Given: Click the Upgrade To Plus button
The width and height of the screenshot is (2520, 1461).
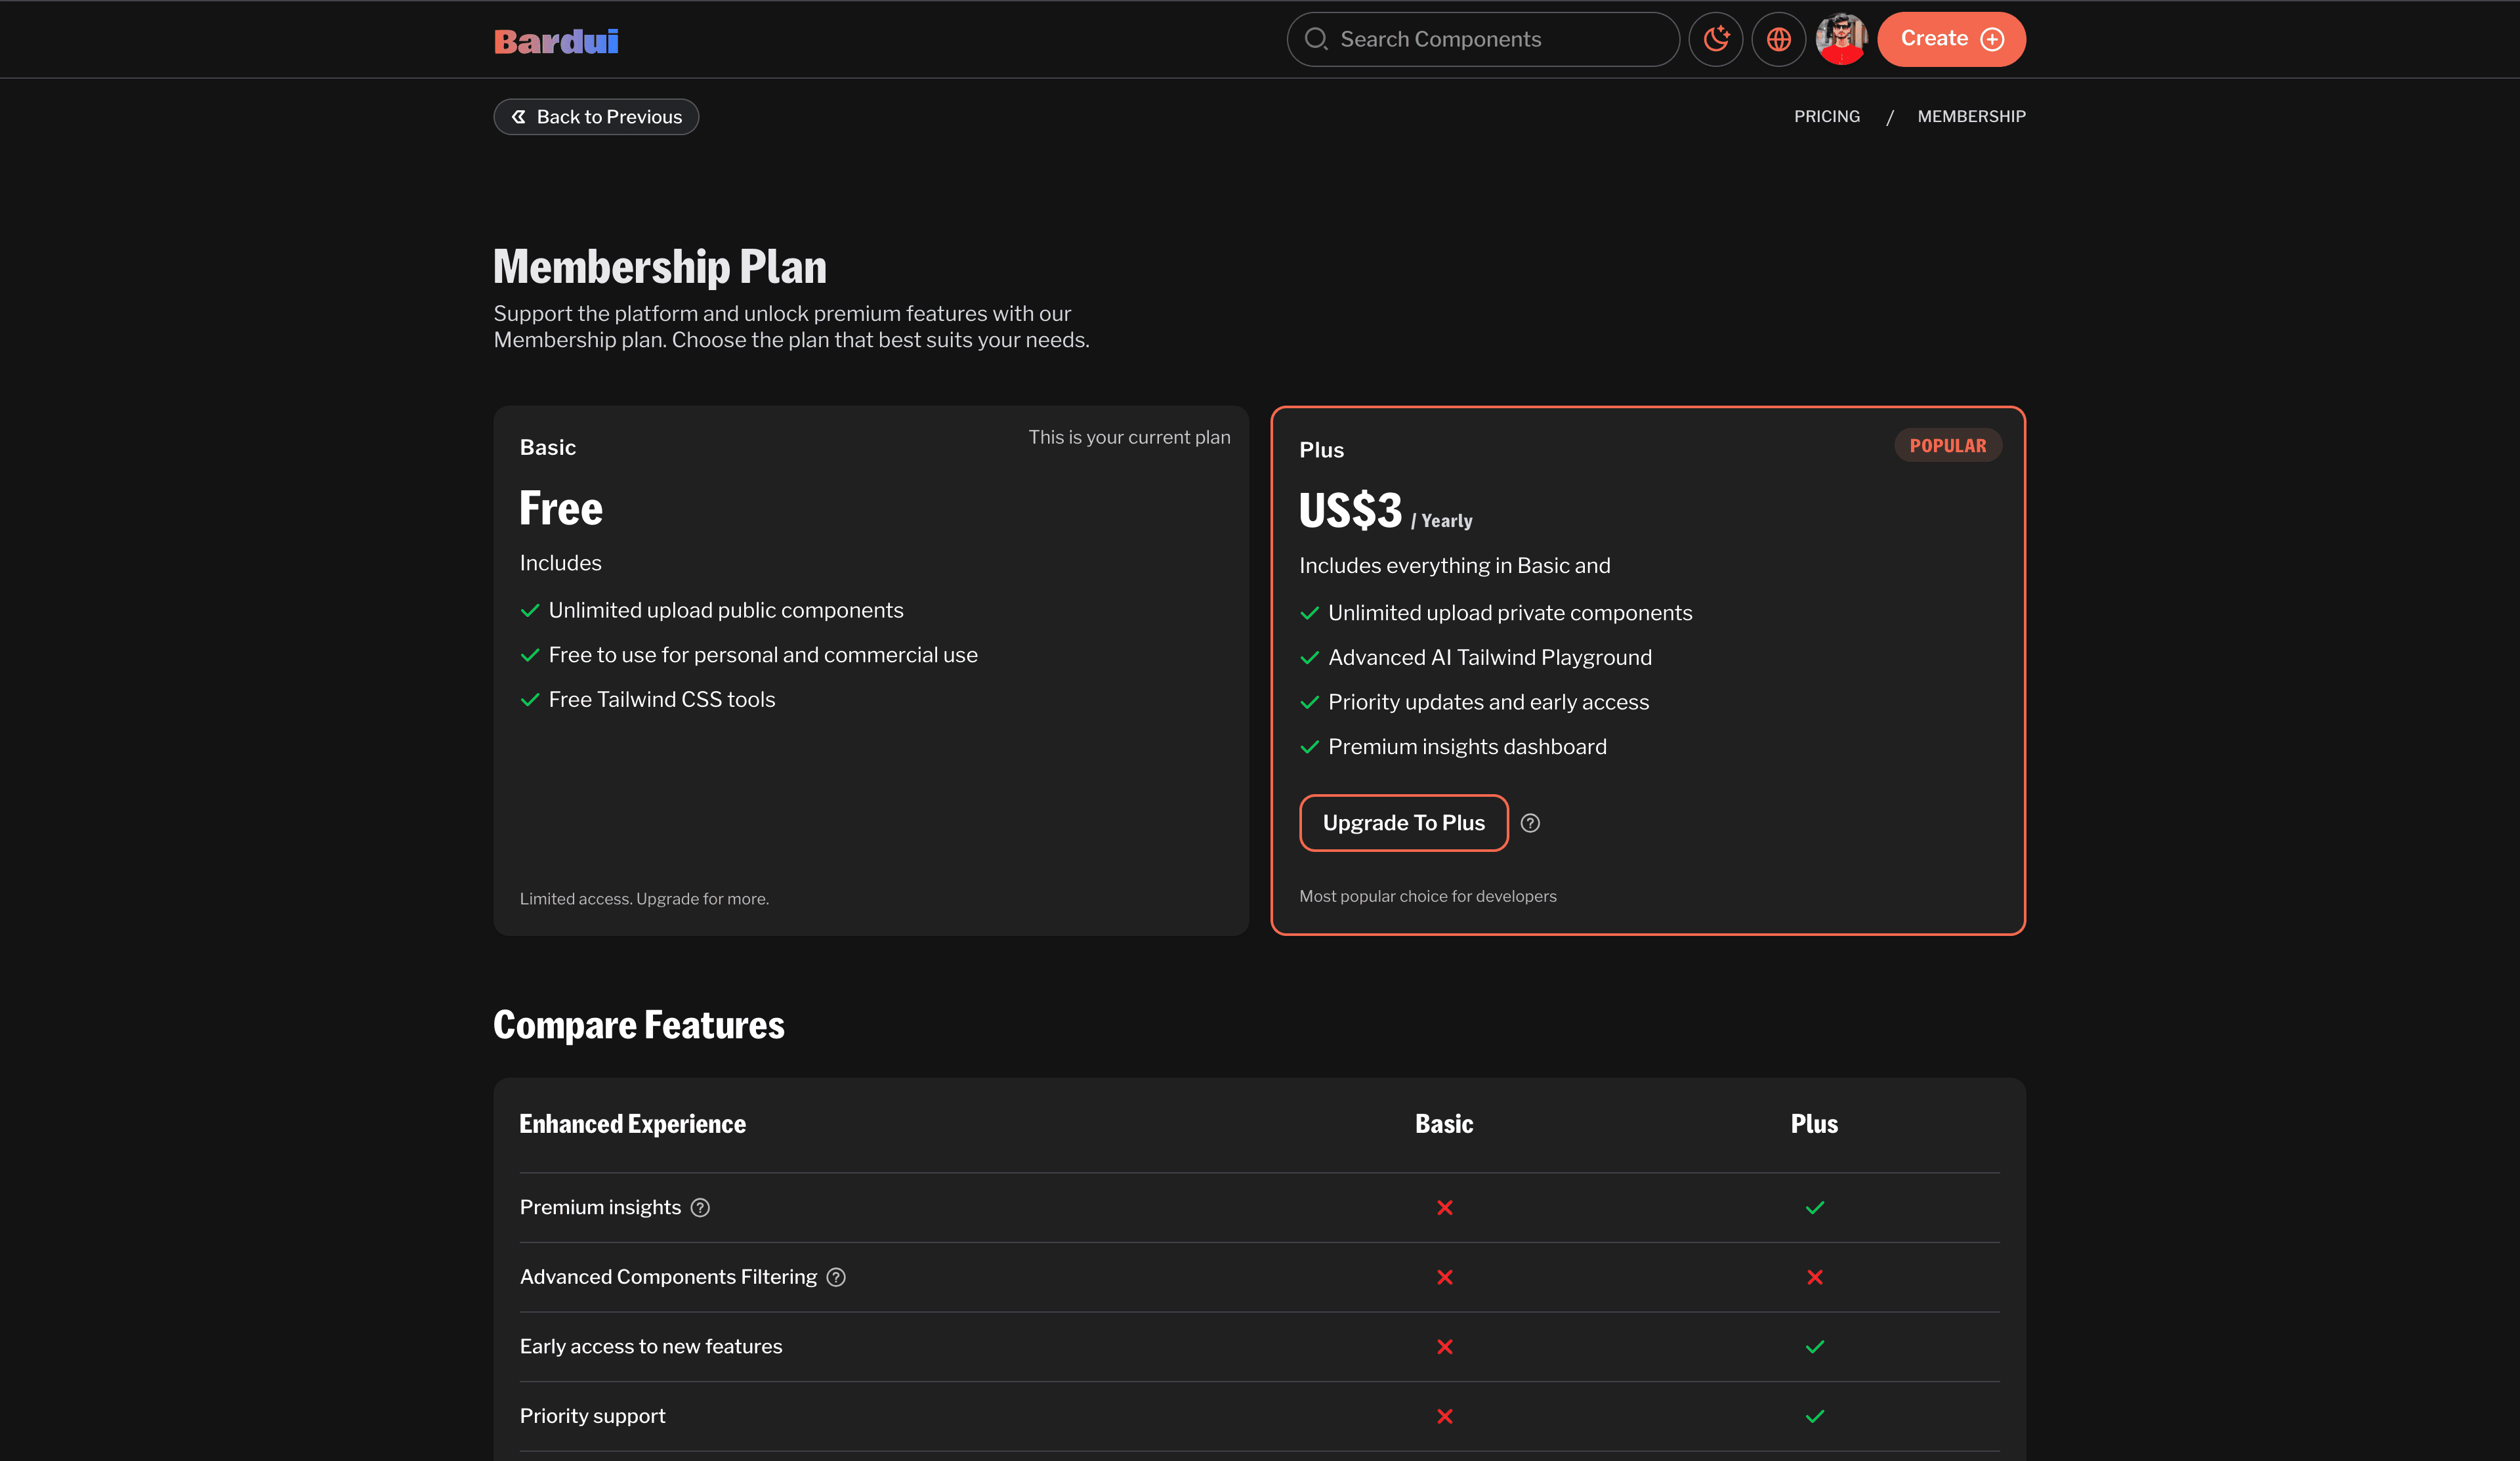Looking at the screenshot, I should tap(1403, 823).
